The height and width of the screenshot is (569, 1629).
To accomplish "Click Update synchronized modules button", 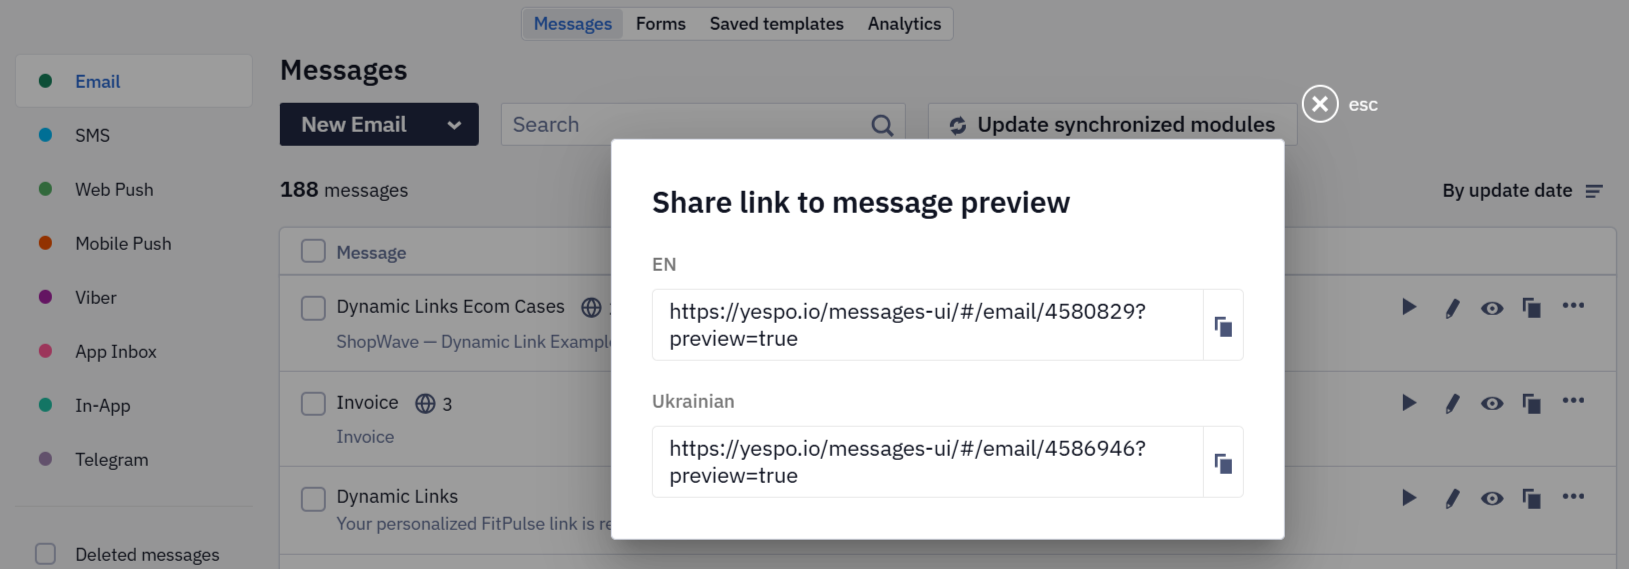I will pyautogui.click(x=1112, y=125).
